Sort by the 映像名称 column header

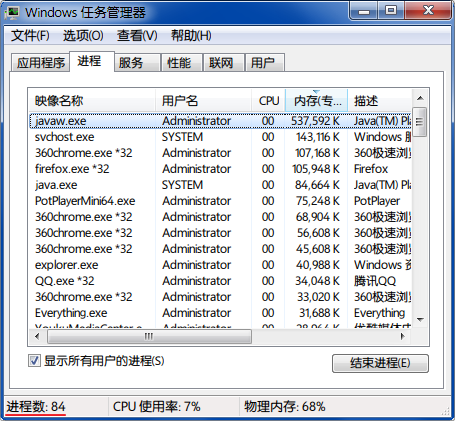[92, 100]
